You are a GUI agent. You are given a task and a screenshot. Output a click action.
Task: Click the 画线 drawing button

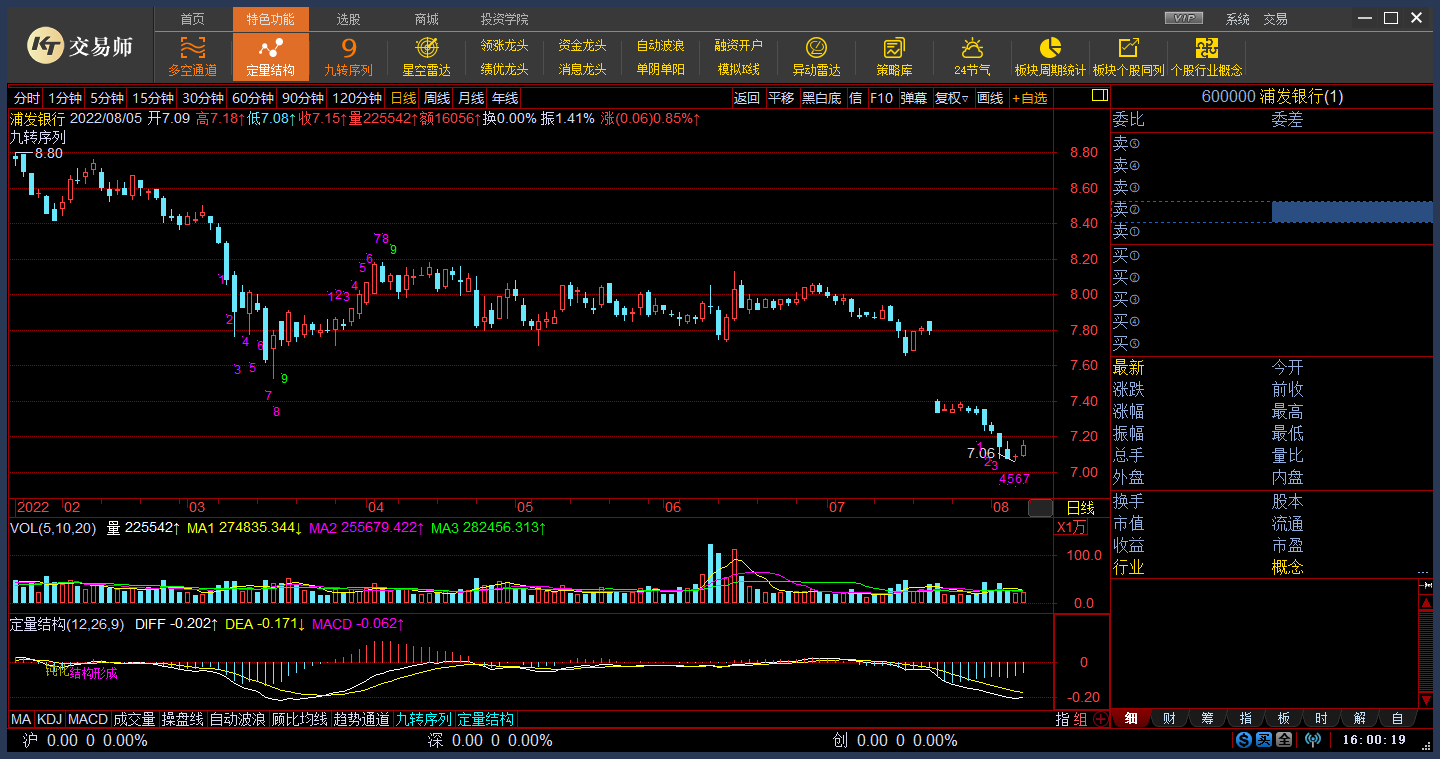(x=990, y=97)
